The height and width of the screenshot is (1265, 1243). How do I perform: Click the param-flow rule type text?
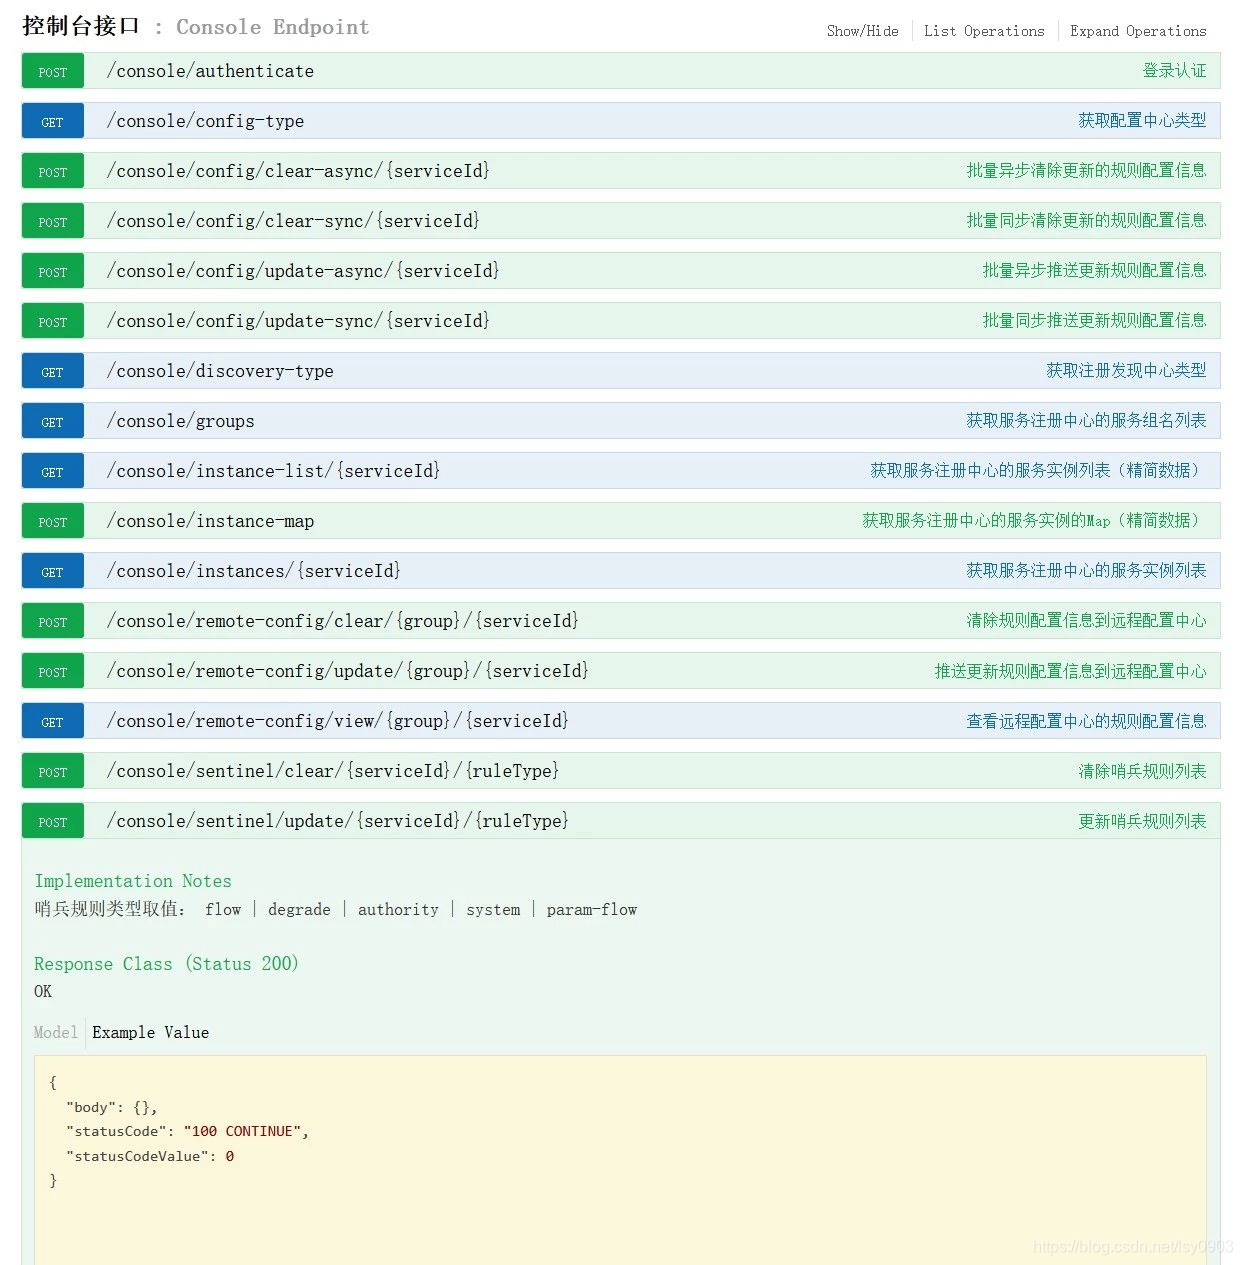[592, 909]
